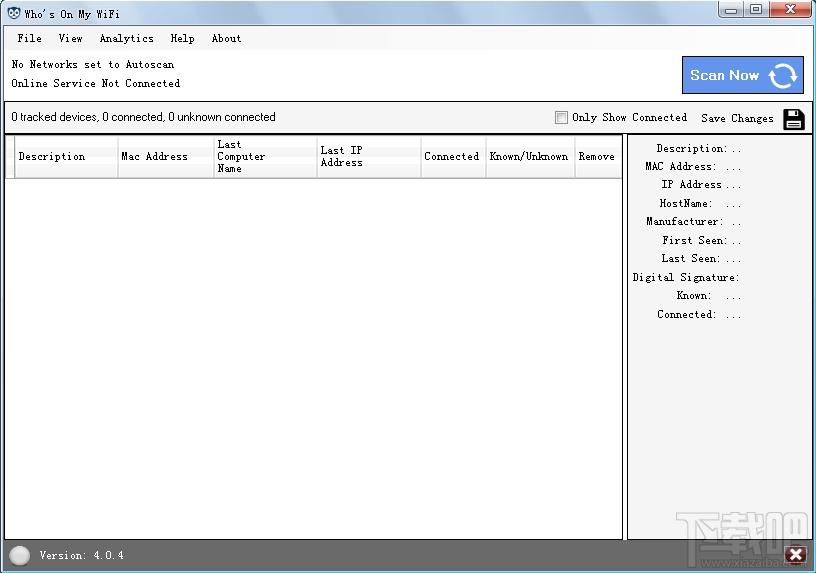Viewport: 816px width, 573px height.
Task: Open the About menu
Action: [x=226, y=39]
